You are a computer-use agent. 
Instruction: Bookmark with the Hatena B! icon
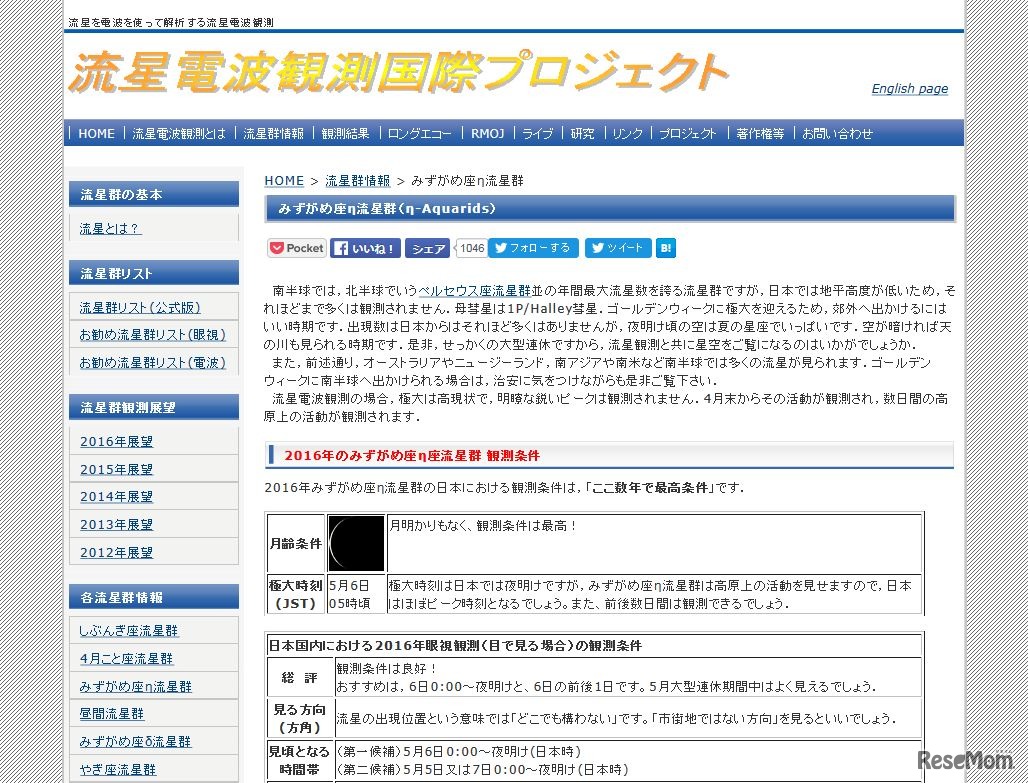[665, 247]
